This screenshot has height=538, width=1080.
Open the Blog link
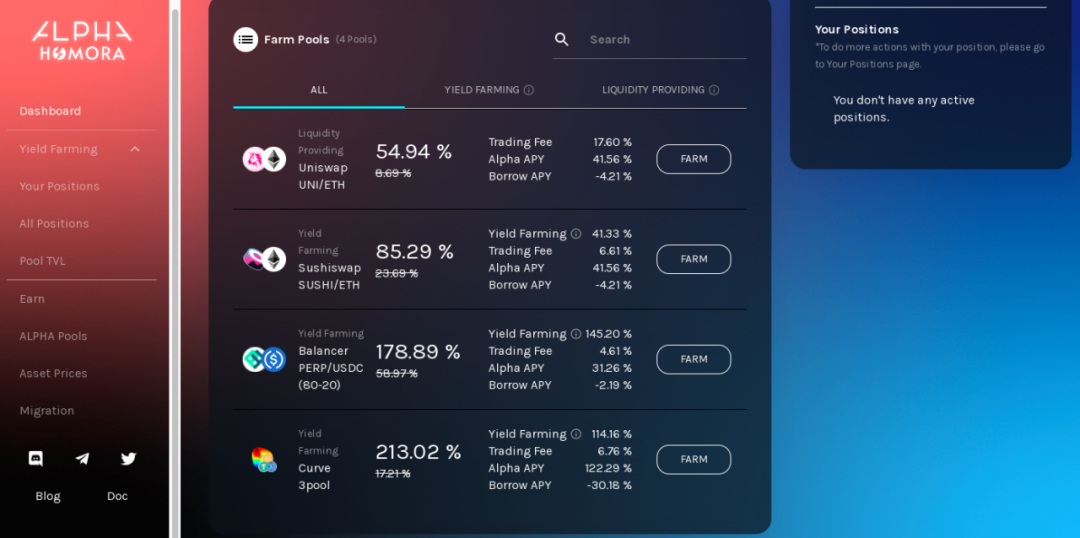pyautogui.click(x=48, y=496)
